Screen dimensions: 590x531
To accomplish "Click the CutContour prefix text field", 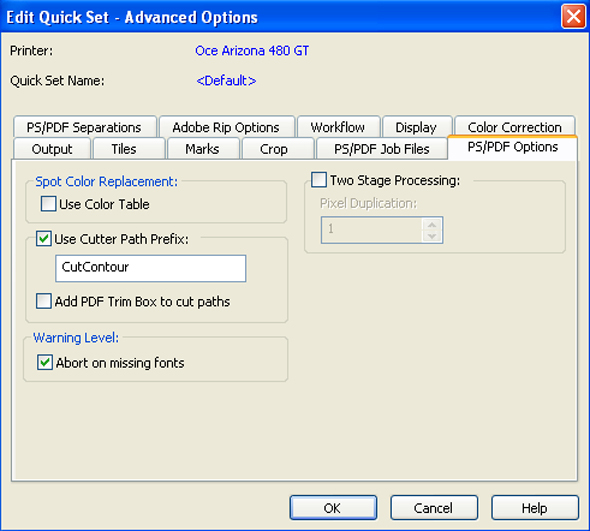I will click(x=151, y=268).
